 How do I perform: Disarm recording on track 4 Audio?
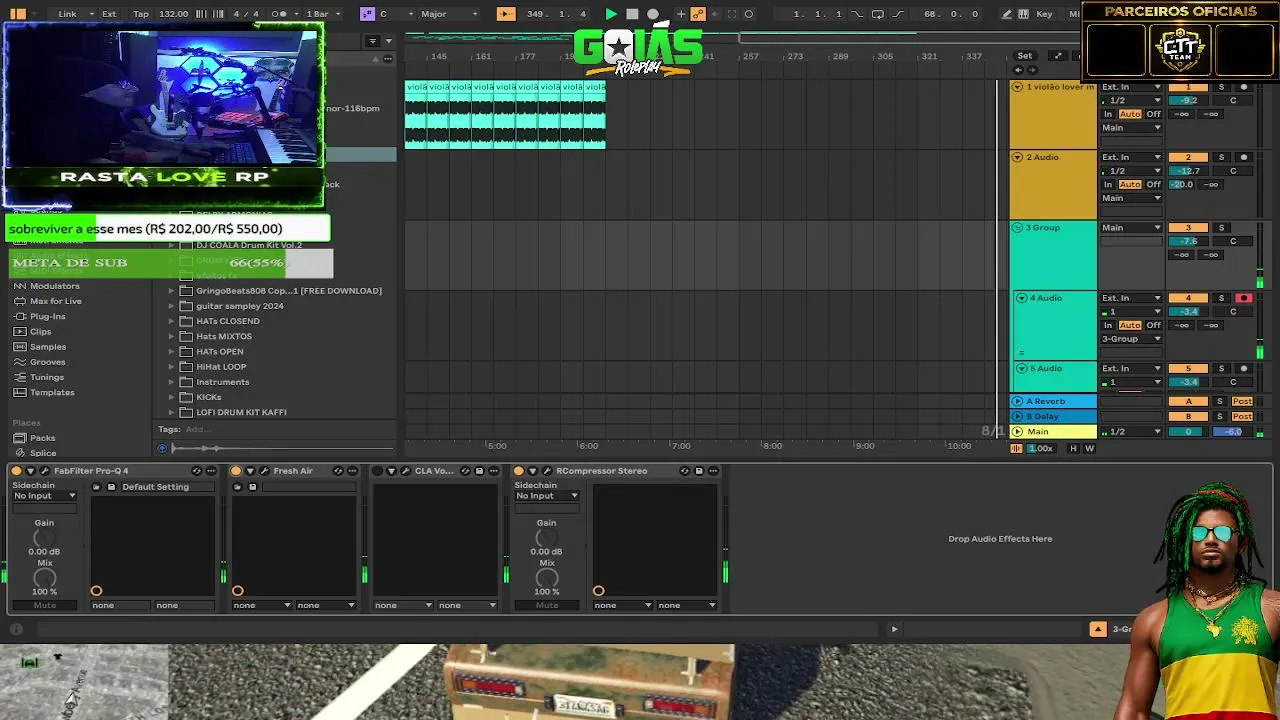point(1244,298)
